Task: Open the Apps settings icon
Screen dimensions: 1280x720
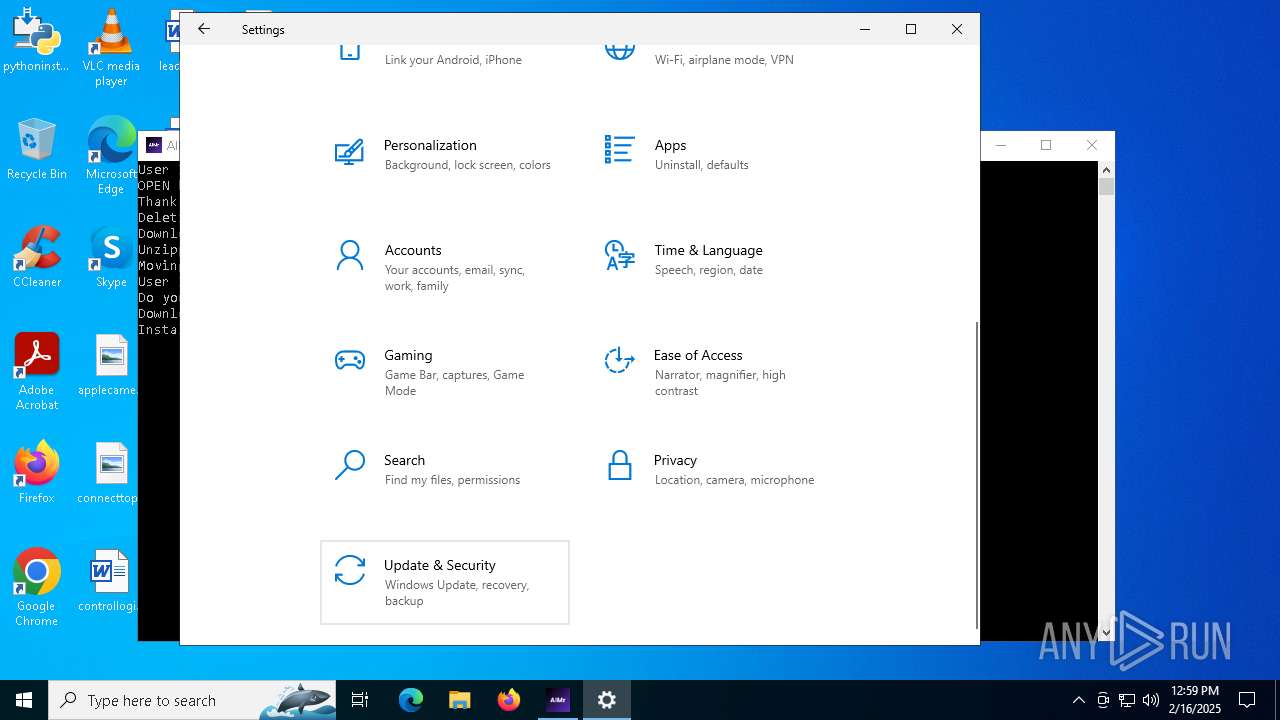Action: pyautogui.click(x=619, y=150)
